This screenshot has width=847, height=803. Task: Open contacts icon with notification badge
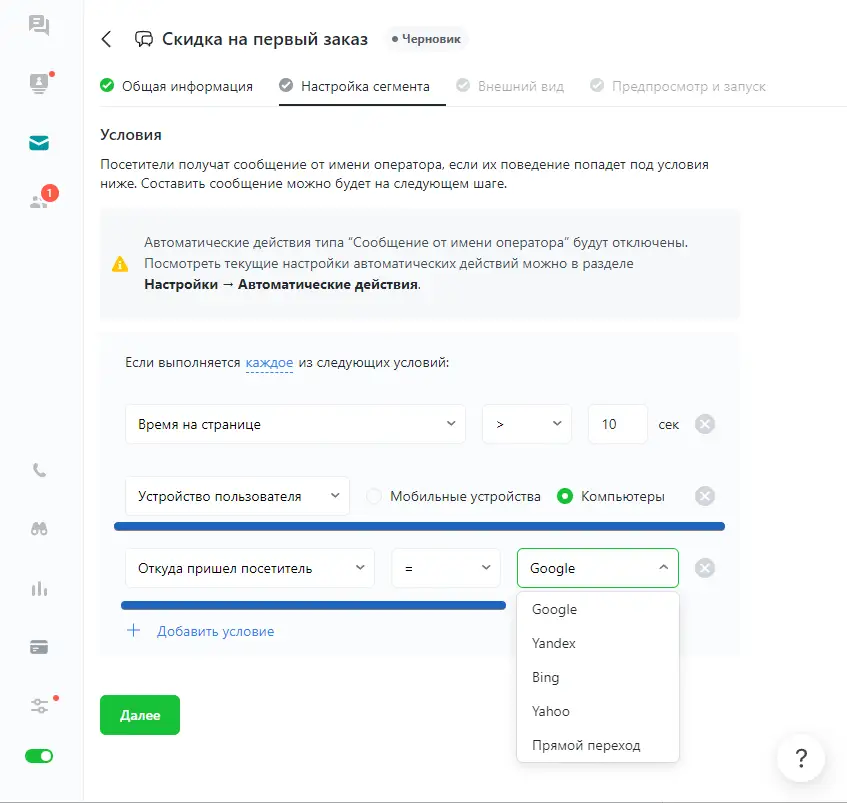[x=39, y=200]
